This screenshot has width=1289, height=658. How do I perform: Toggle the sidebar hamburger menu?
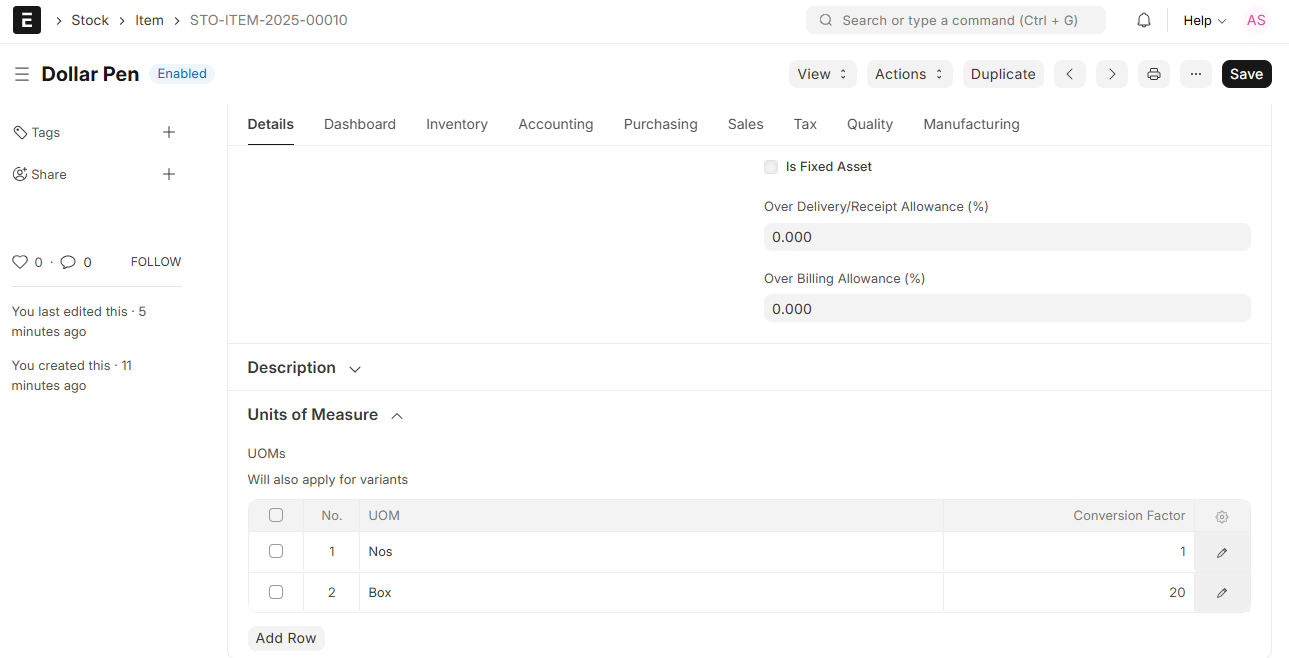pyautogui.click(x=22, y=74)
